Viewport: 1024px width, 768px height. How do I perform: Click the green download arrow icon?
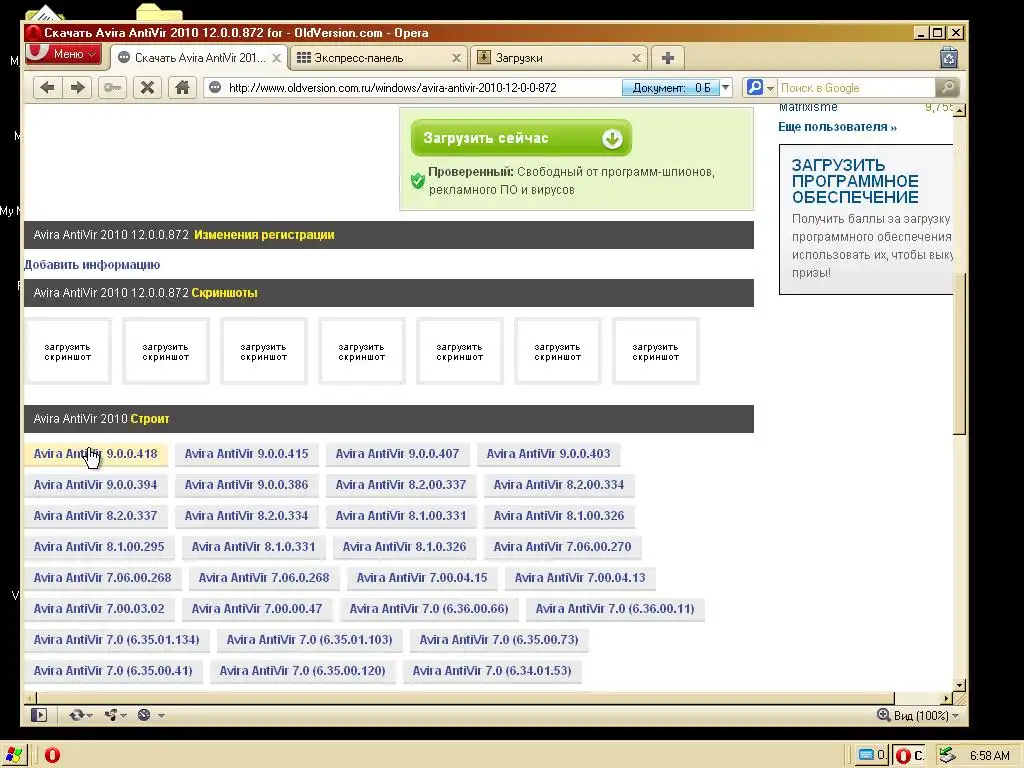click(612, 138)
